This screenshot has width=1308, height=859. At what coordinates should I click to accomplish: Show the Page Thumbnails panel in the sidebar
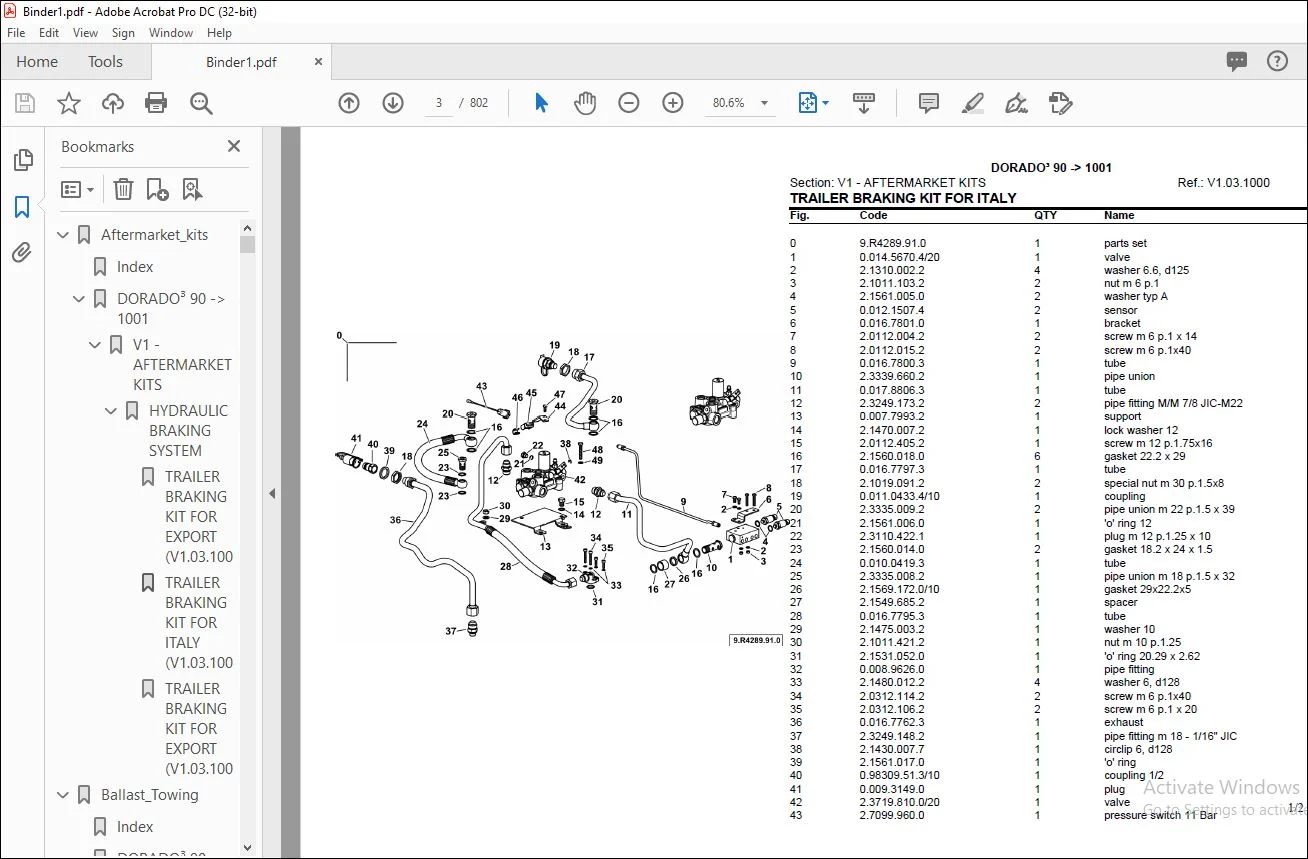pyautogui.click(x=22, y=160)
